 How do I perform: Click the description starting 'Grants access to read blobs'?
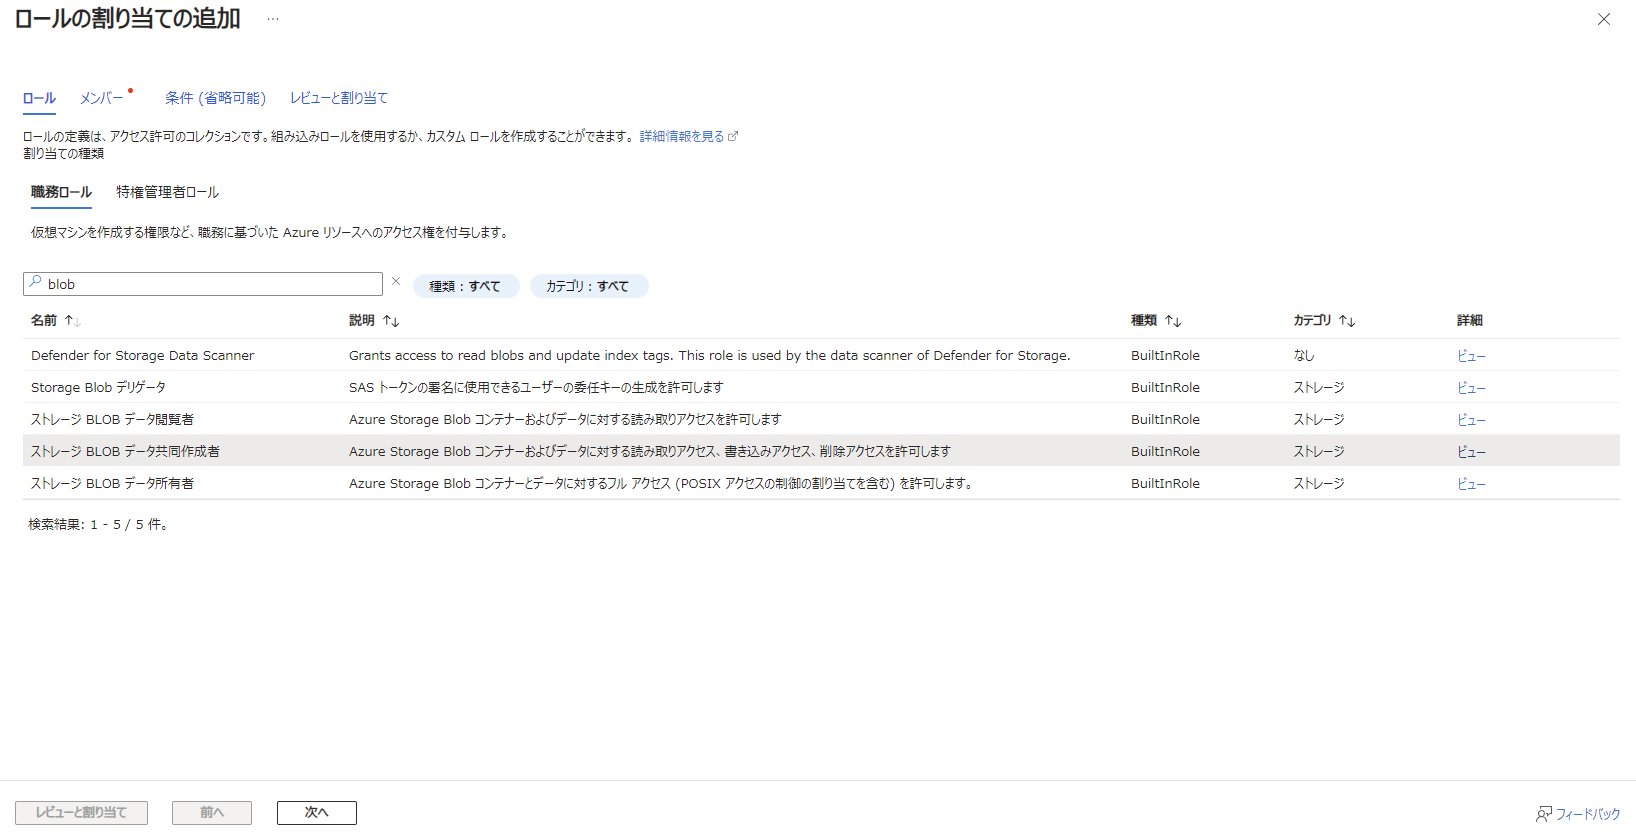pyautogui.click(x=710, y=355)
